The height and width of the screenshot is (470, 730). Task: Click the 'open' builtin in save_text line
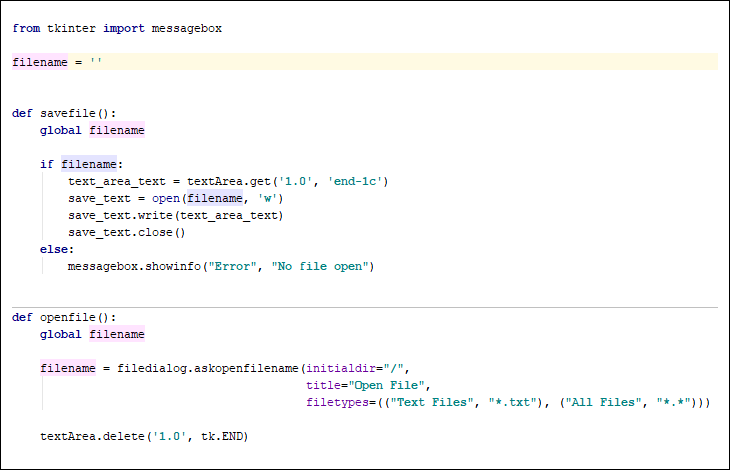point(166,198)
